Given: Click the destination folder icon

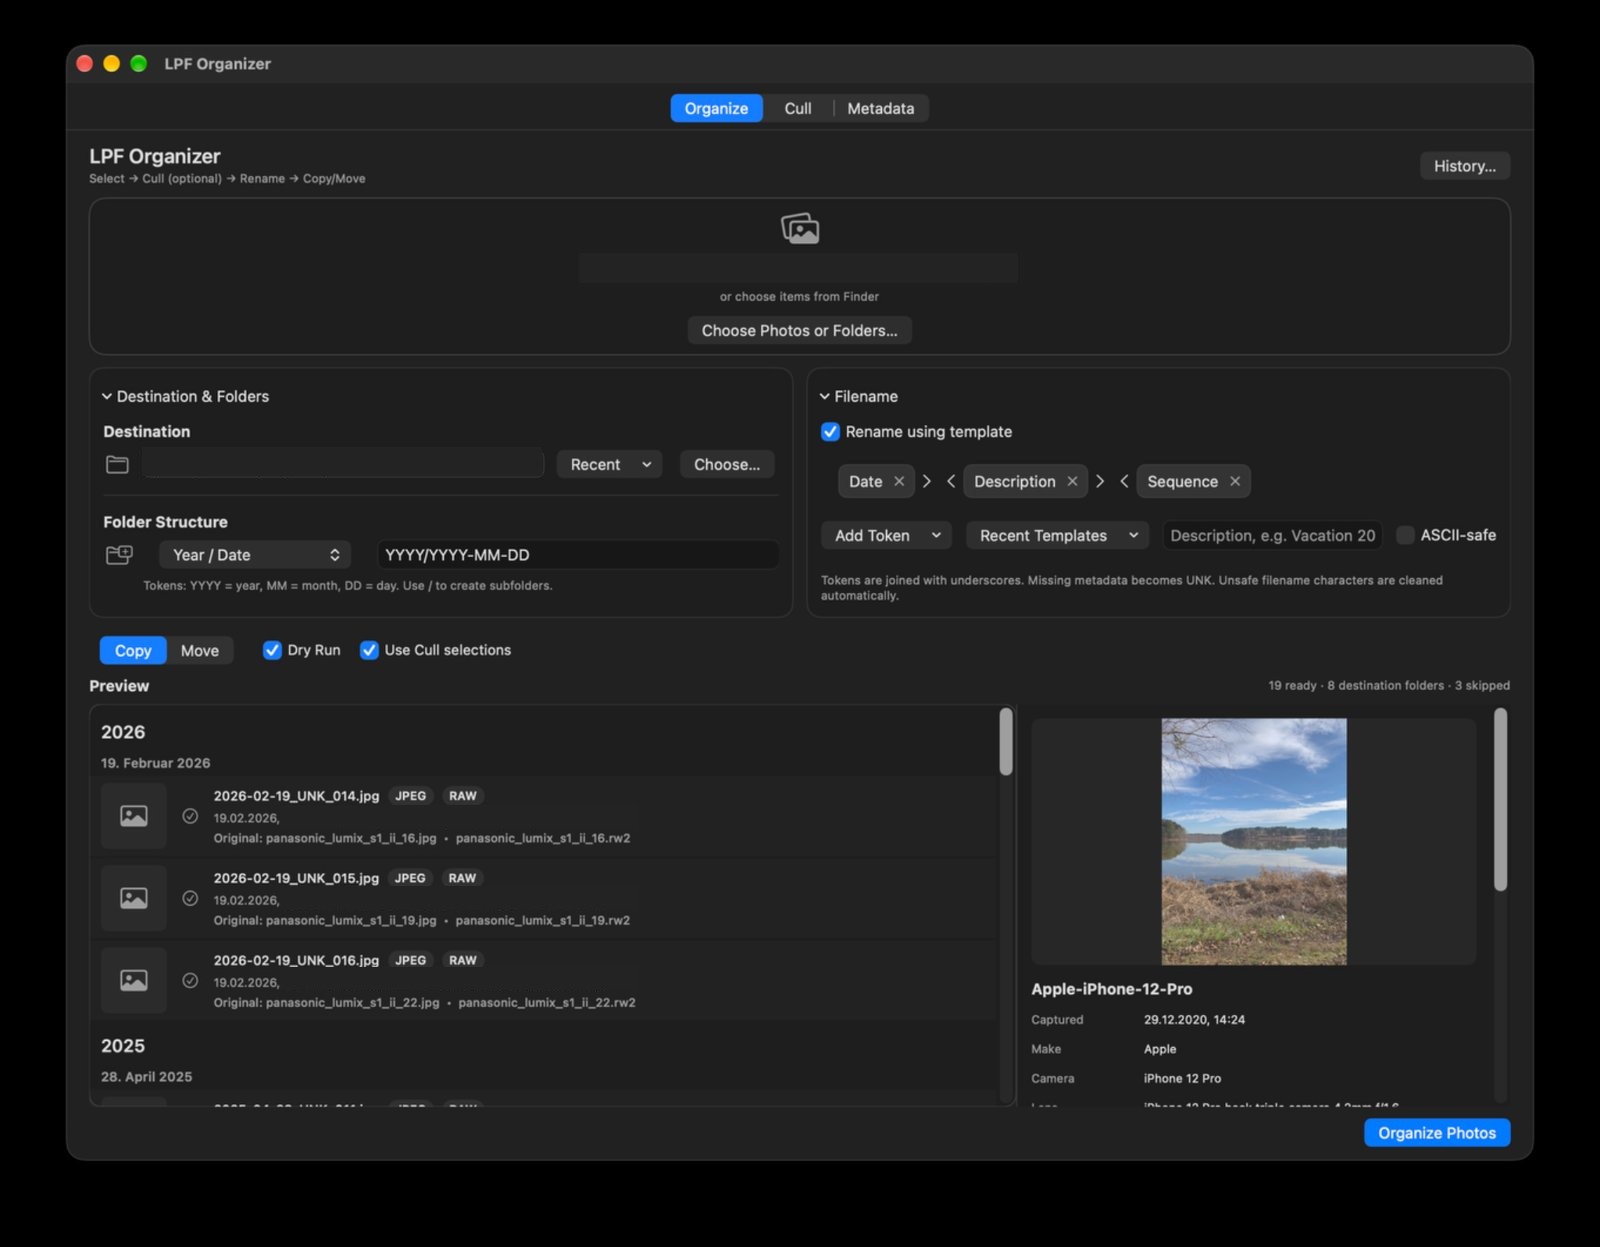Looking at the screenshot, I should [x=118, y=465].
